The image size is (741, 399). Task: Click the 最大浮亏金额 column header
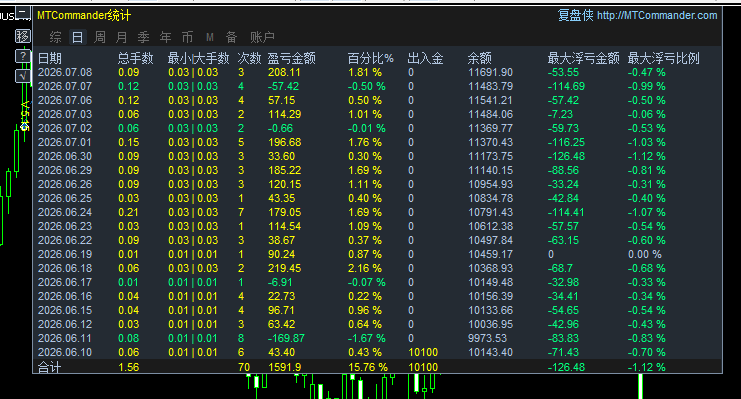[584, 59]
